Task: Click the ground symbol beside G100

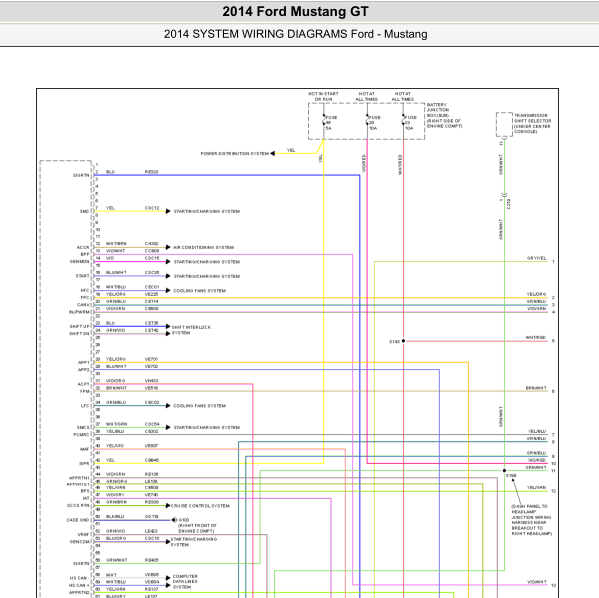Action: pos(174,520)
